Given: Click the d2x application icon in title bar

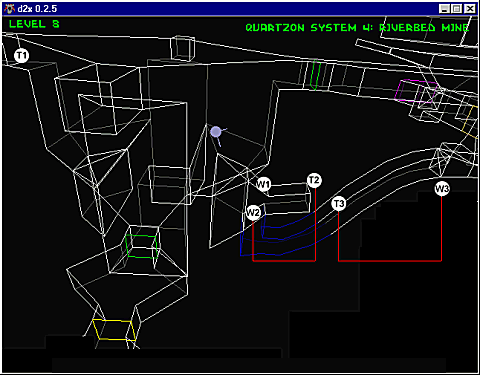Looking at the screenshot, I should [9, 8].
